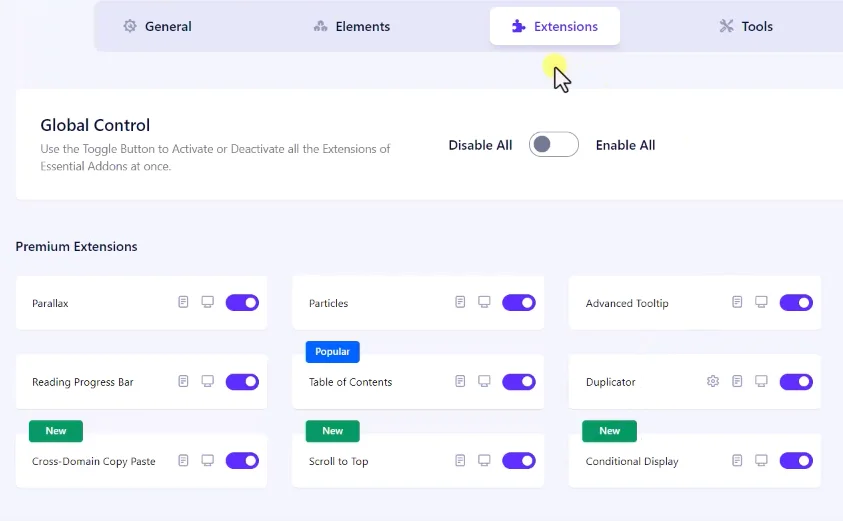The image size is (843, 521).
Task: Switch to the Elements tab
Action: coord(352,26)
